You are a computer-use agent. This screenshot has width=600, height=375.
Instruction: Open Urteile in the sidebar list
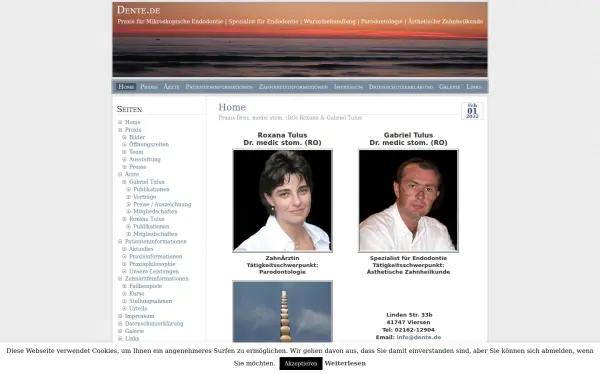coord(138,308)
